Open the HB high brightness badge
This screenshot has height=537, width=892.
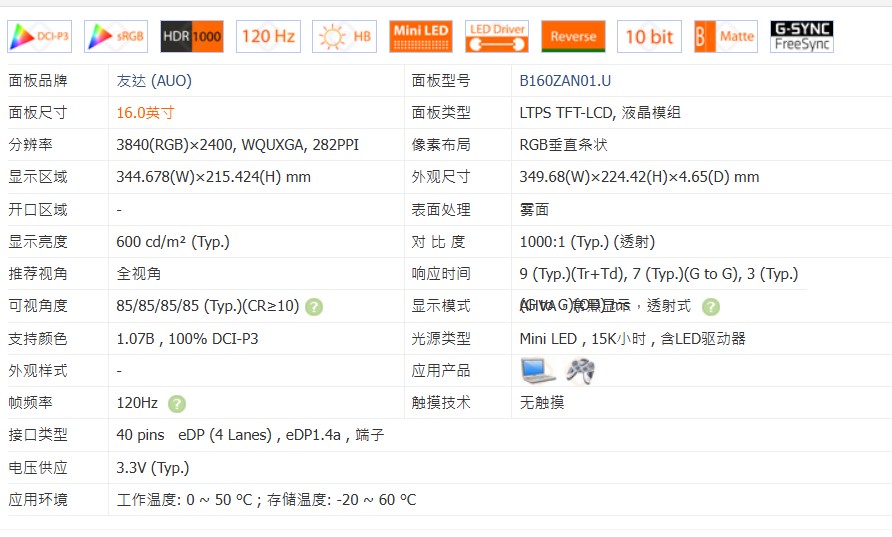(x=344, y=37)
